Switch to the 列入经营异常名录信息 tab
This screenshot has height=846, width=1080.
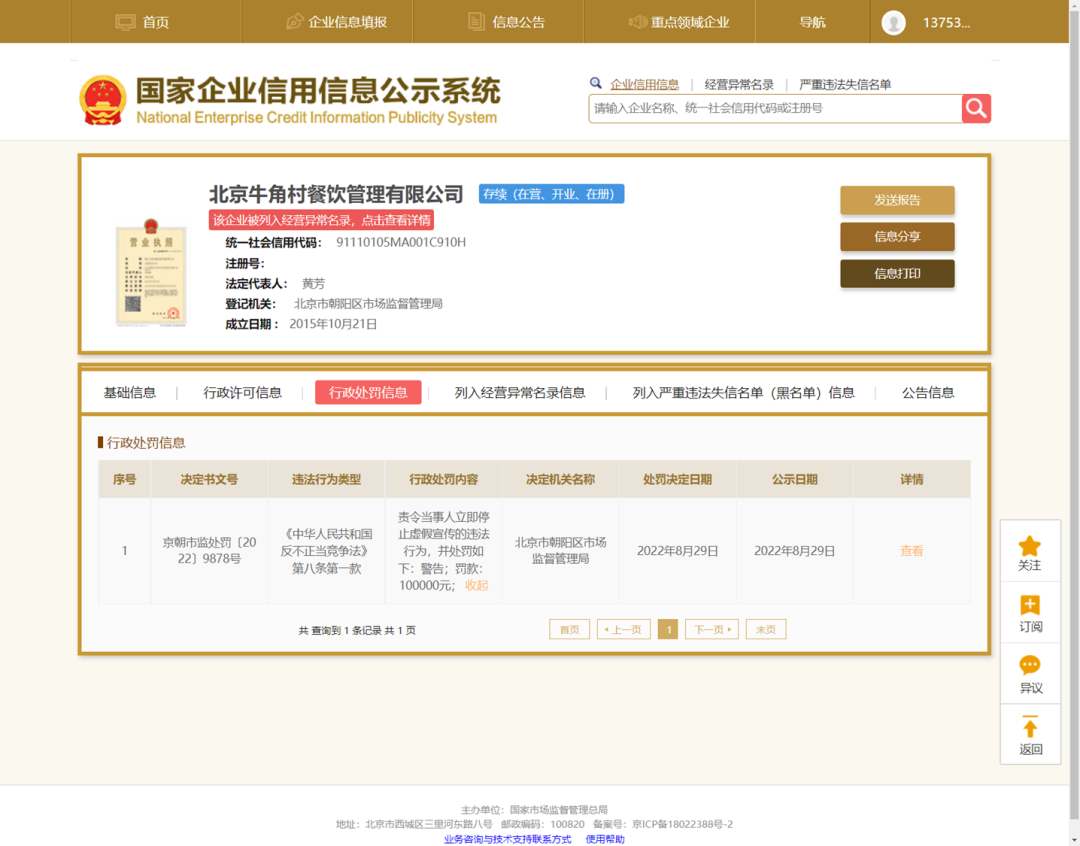pos(519,393)
